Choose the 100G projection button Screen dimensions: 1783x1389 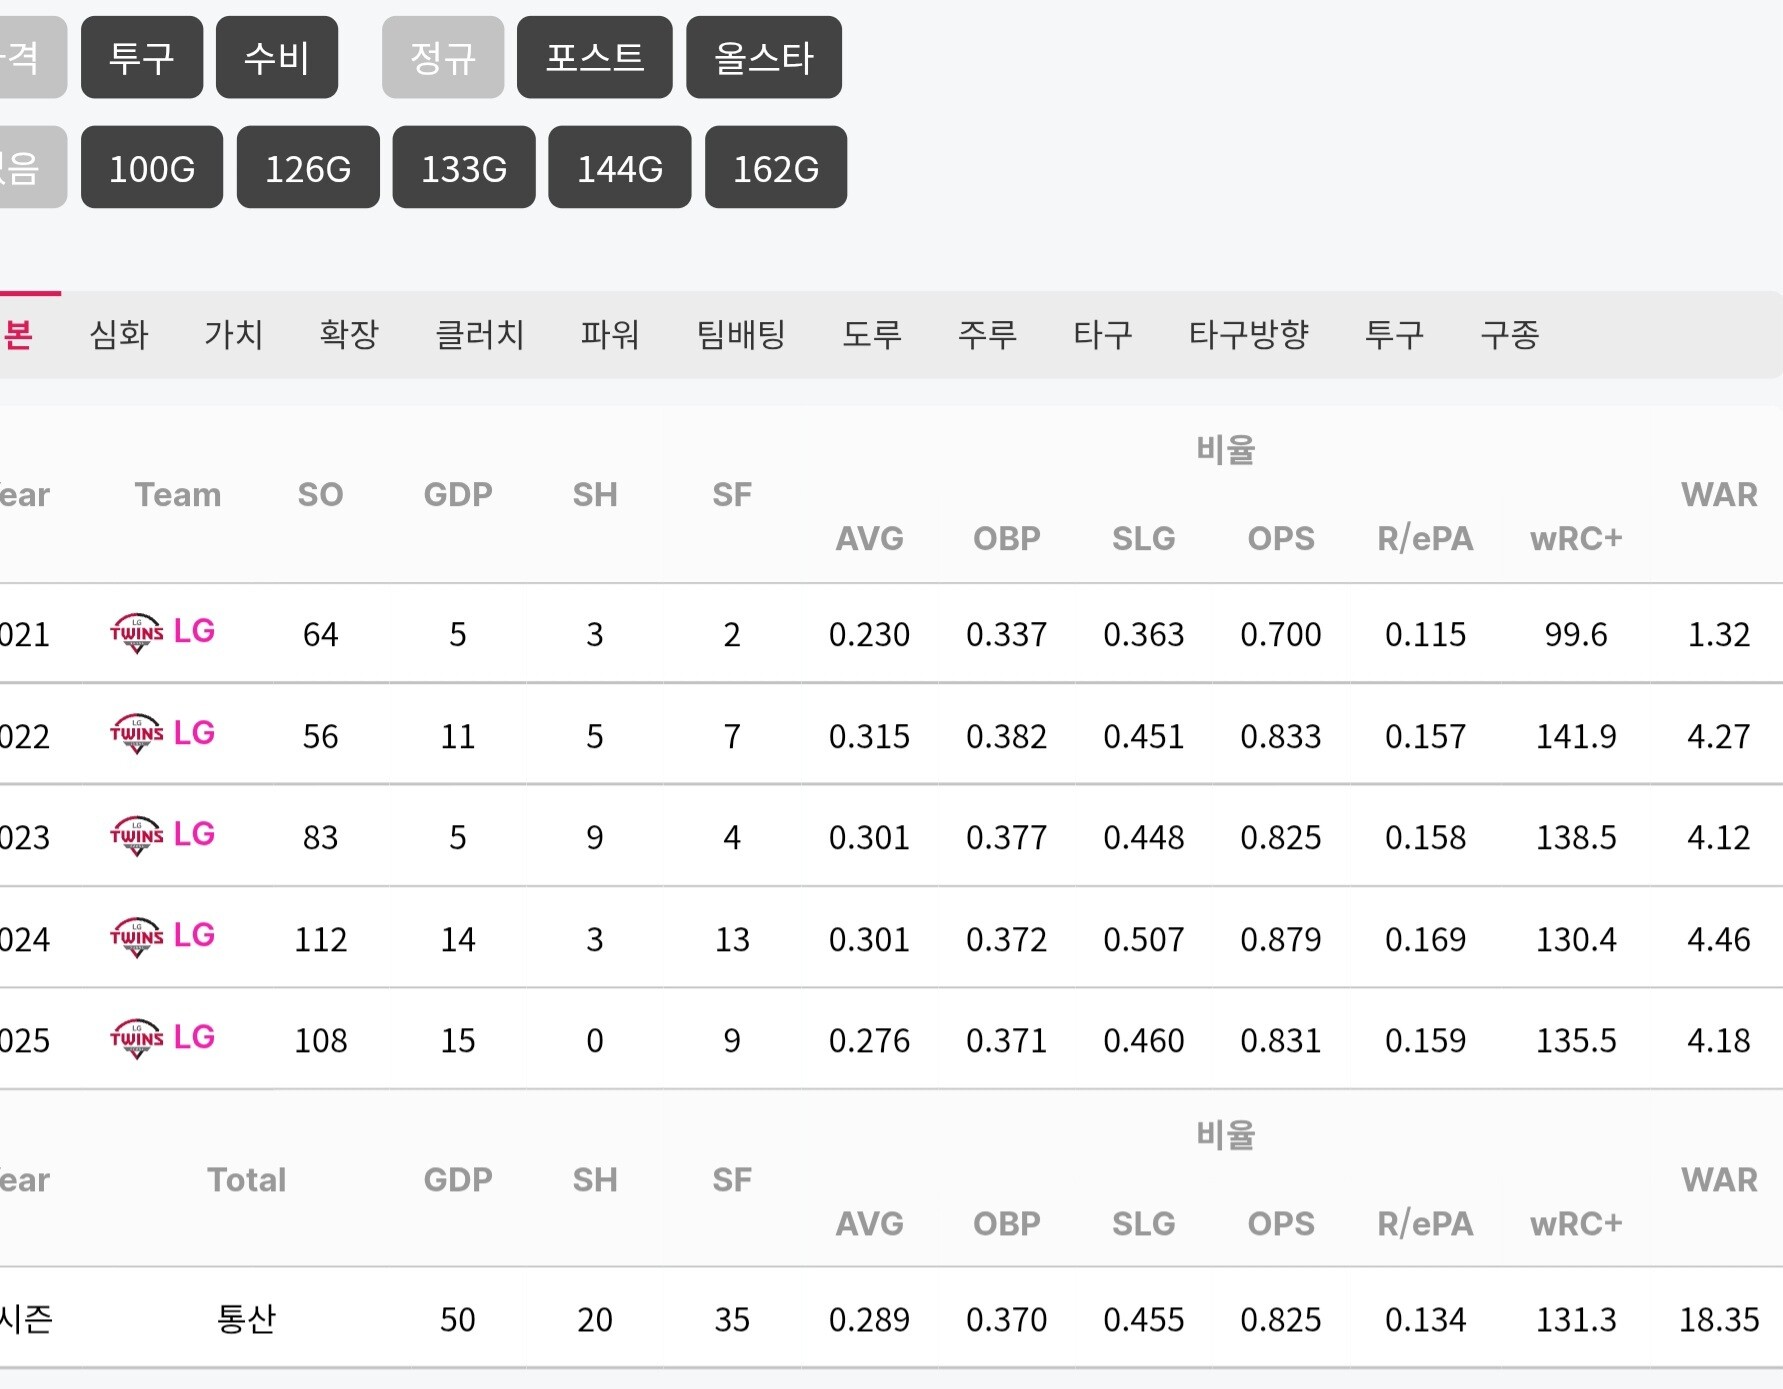pyautogui.click(x=152, y=168)
